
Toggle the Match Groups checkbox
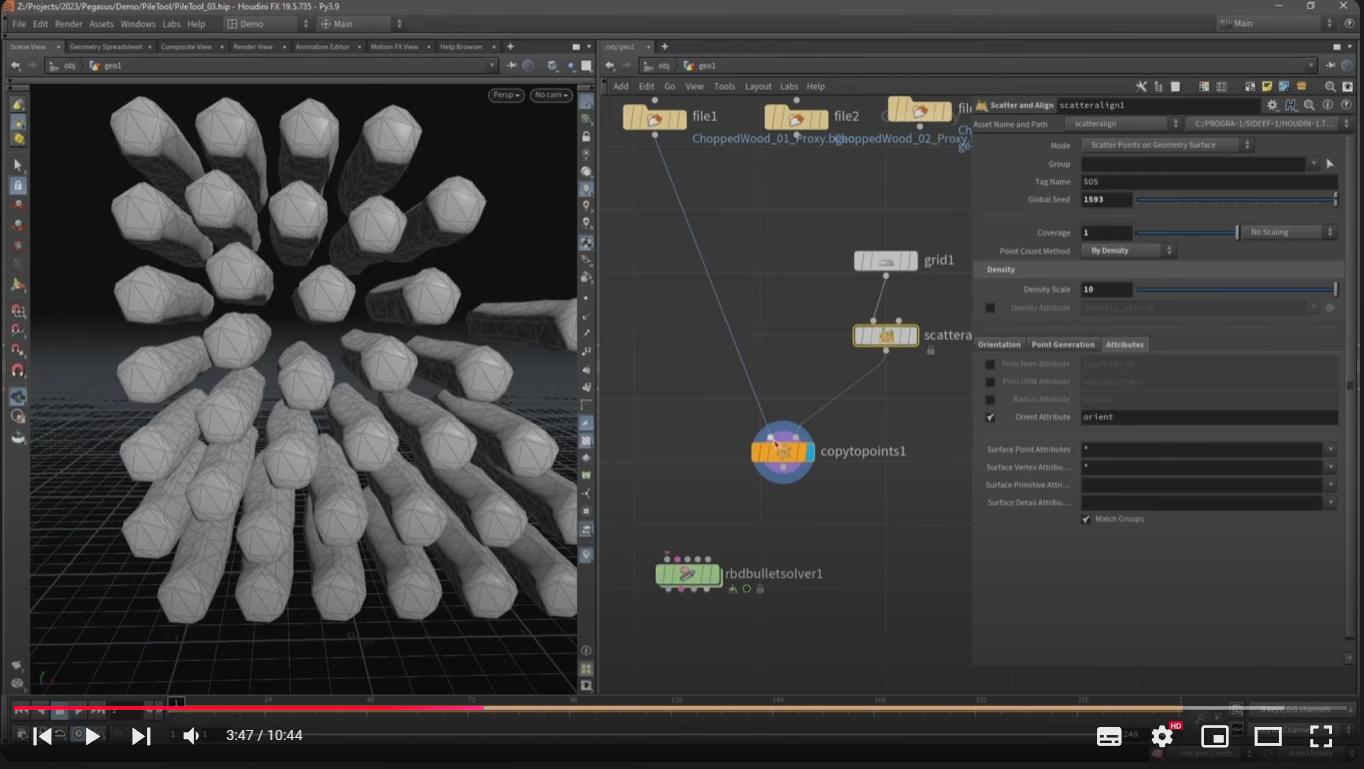(x=1086, y=519)
